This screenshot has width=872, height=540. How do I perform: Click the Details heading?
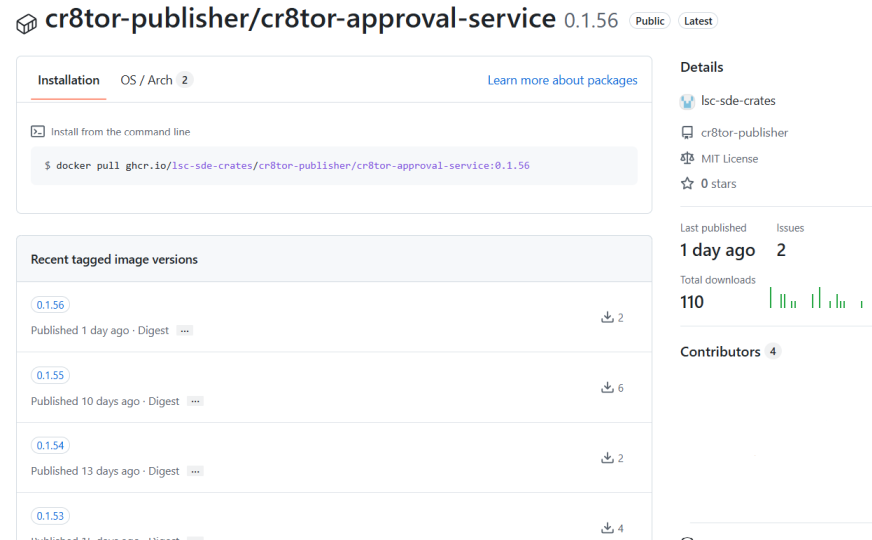coord(702,67)
